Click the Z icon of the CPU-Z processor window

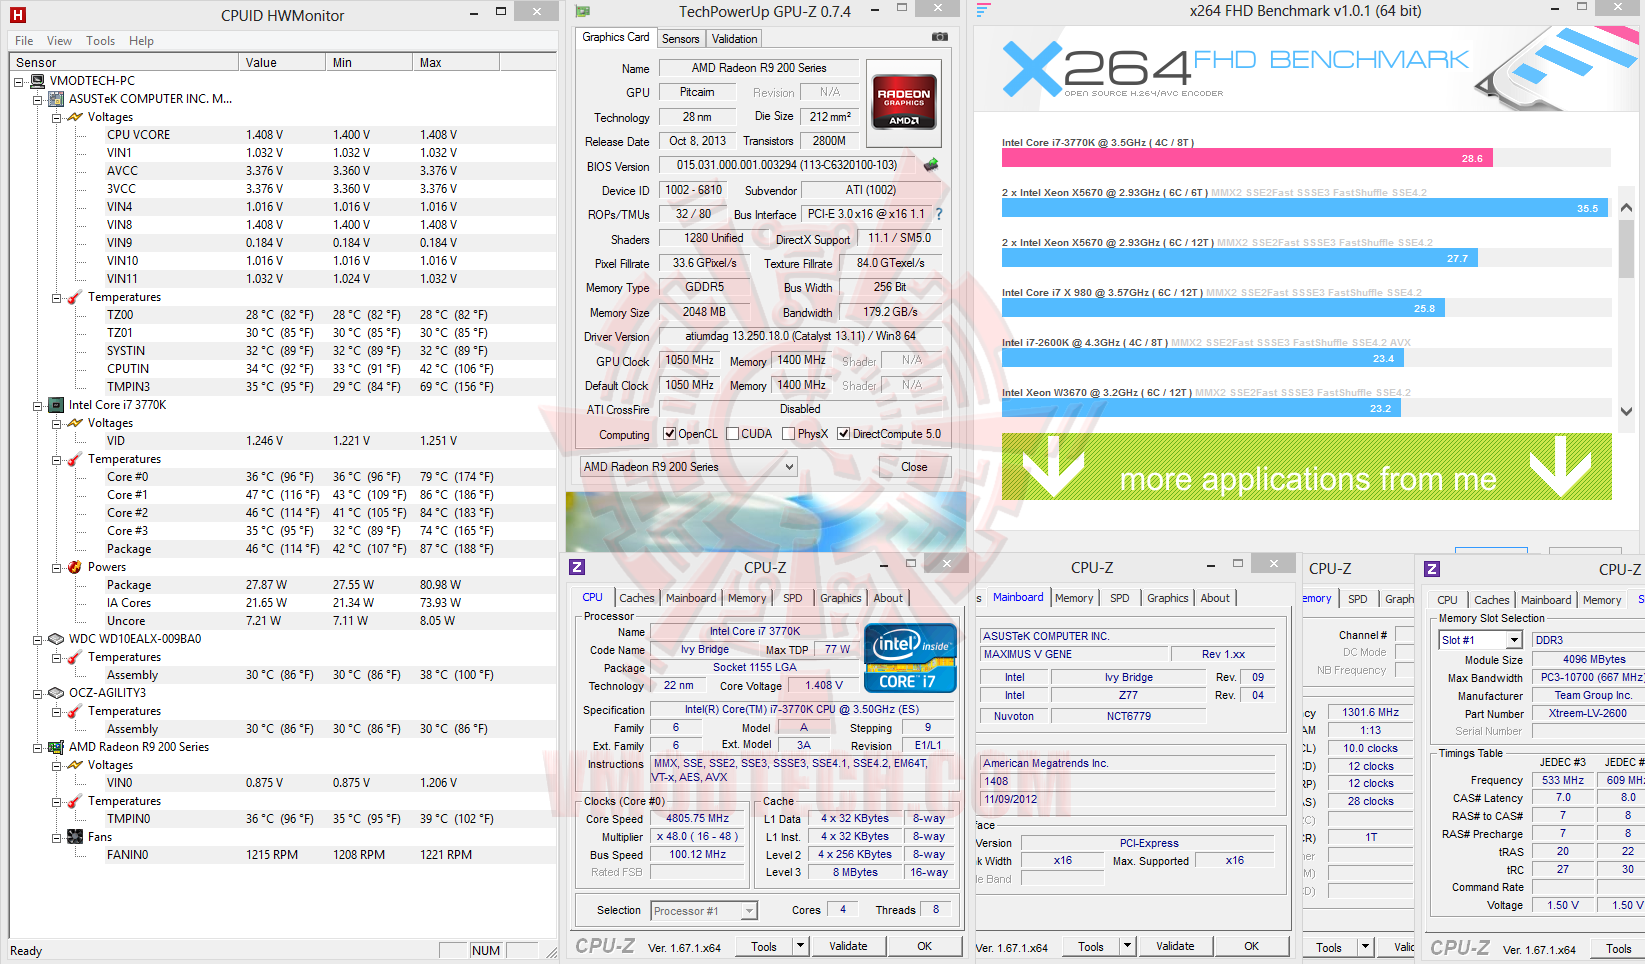coord(577,567)
